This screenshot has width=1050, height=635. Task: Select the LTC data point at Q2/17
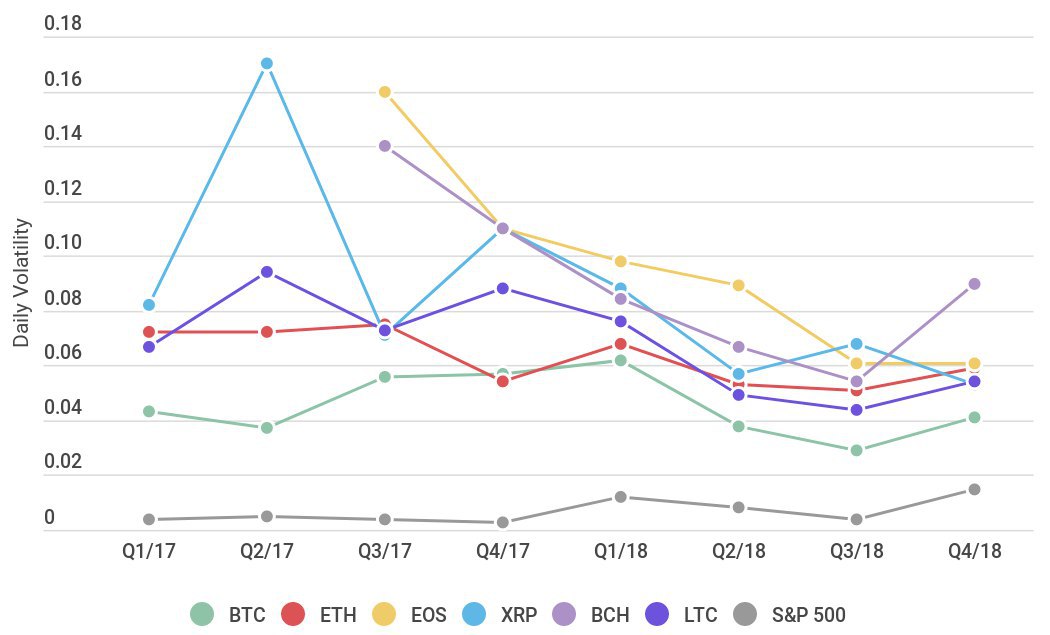267,272
